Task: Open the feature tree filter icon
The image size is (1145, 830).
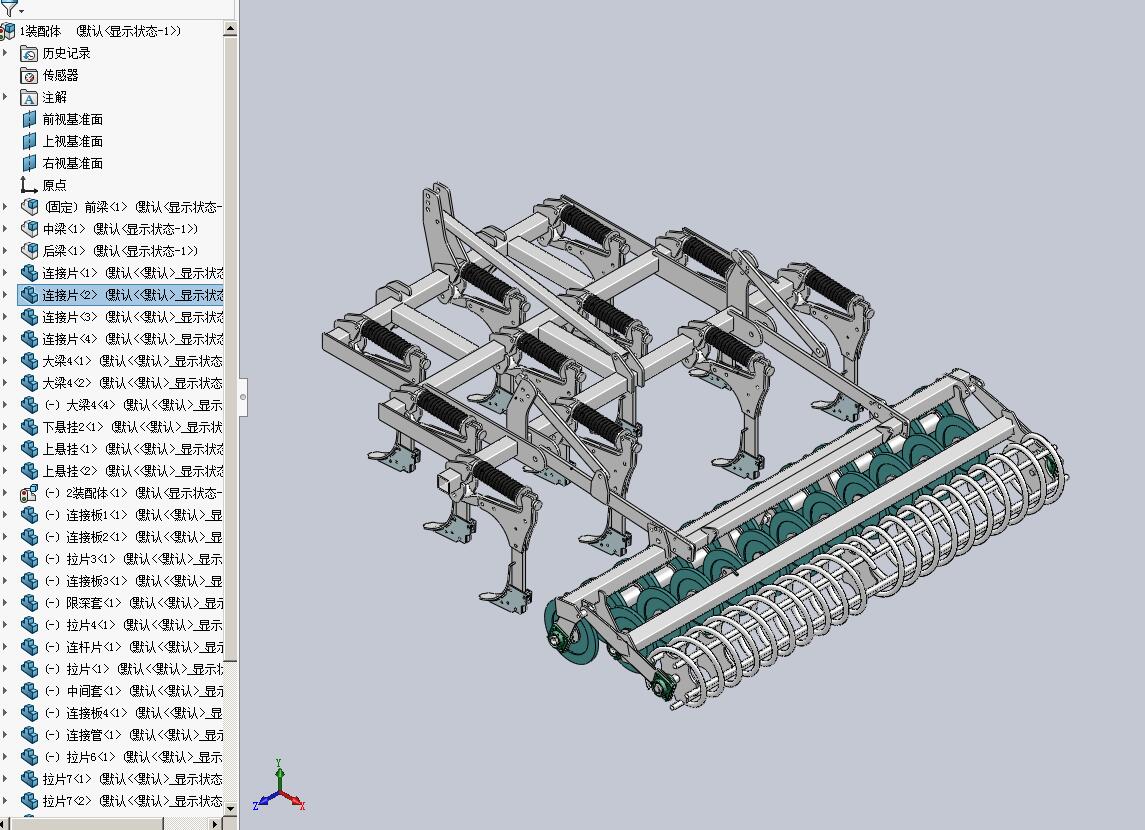Action: click(x=9, y=8)
